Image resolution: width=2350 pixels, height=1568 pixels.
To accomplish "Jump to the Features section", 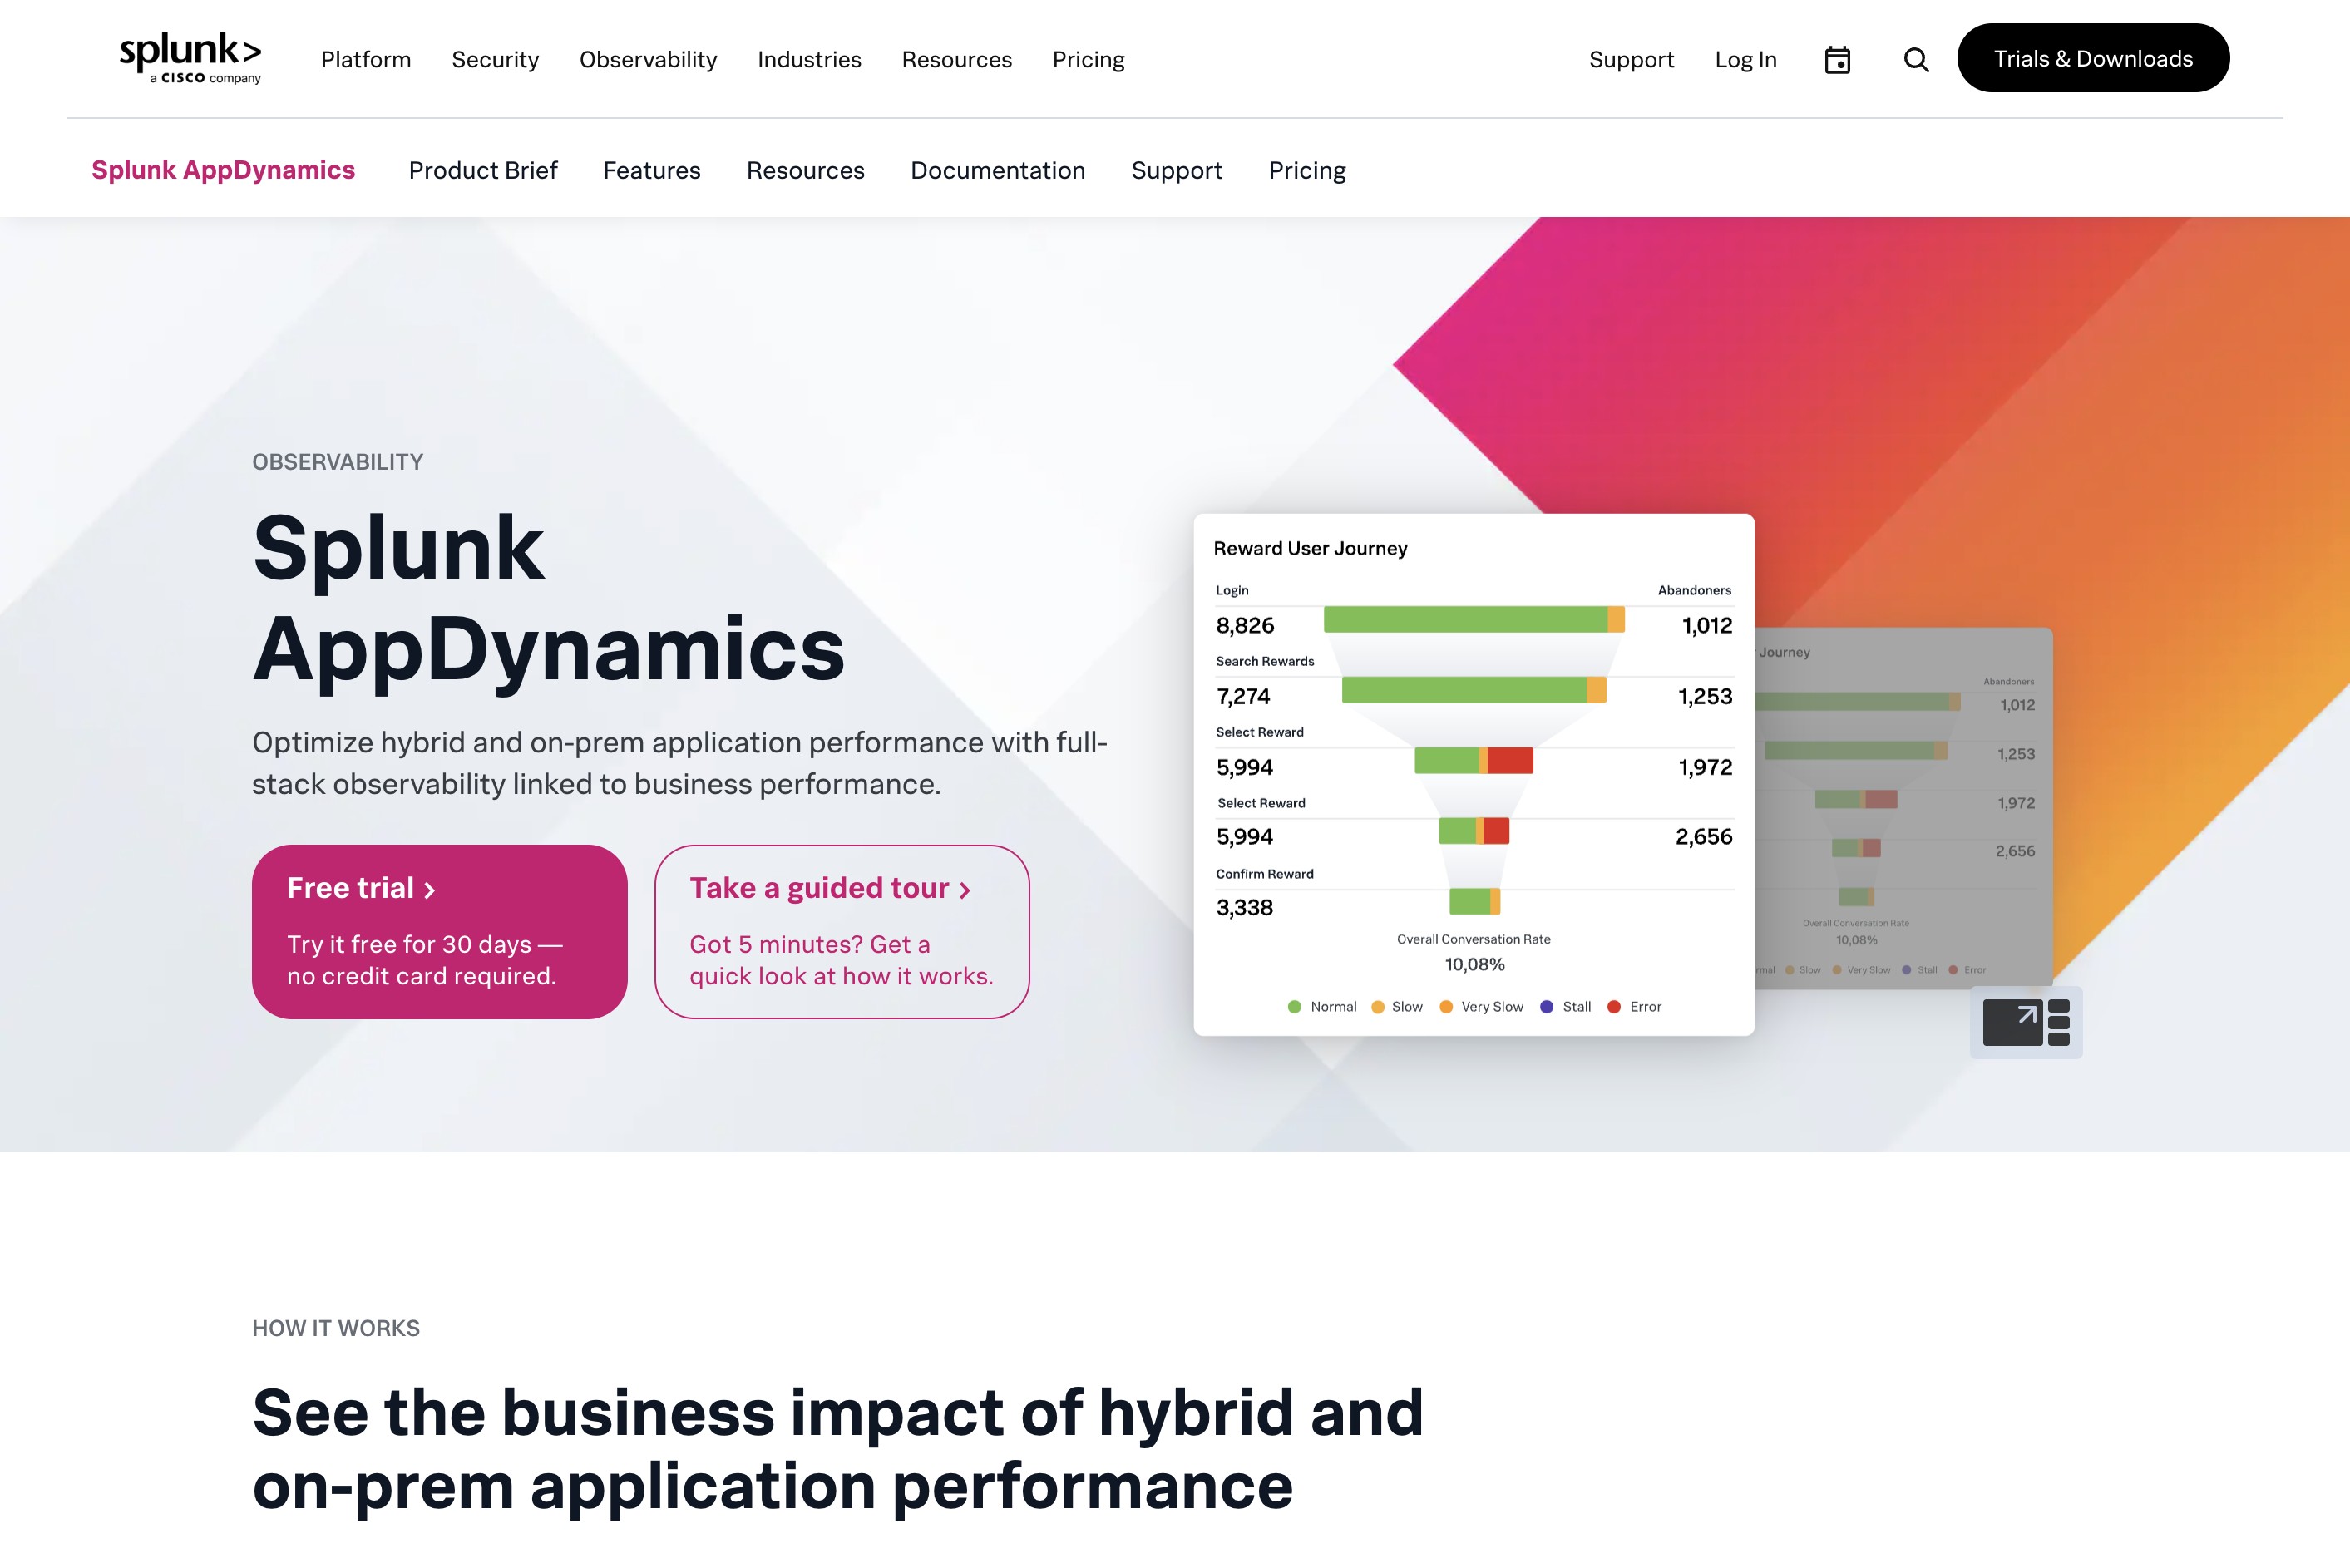I will [x=652, y=170].
